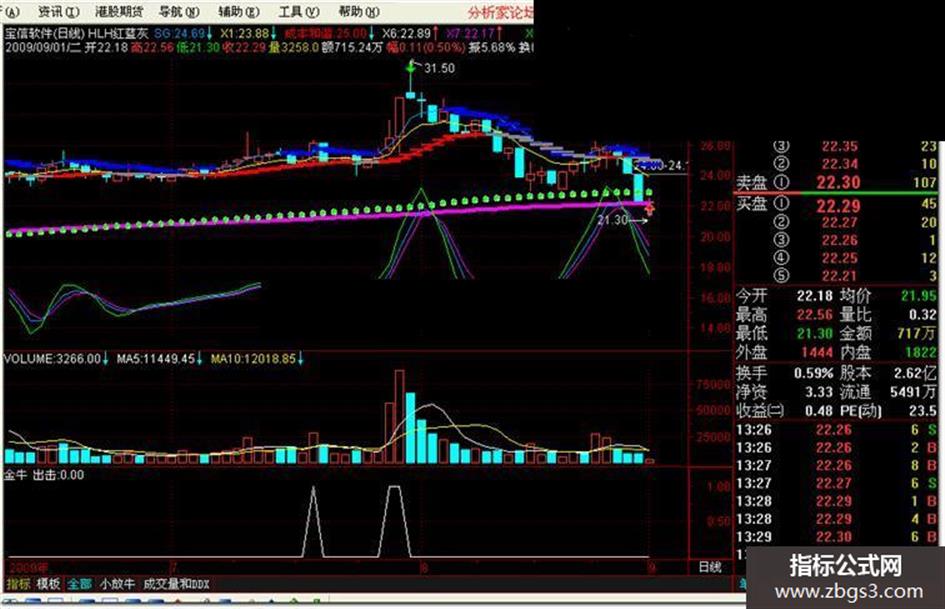Select the circled 5 buy level 22.21
Viewport: 945px width, 609px height.
point(856,276)
